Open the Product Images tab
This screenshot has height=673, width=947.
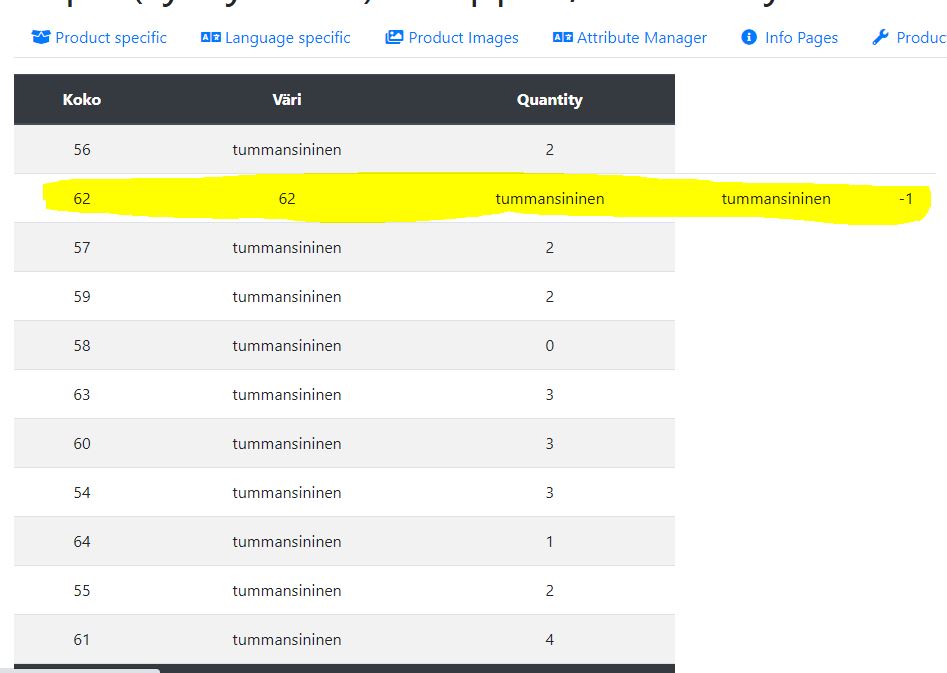click(452, 37)
